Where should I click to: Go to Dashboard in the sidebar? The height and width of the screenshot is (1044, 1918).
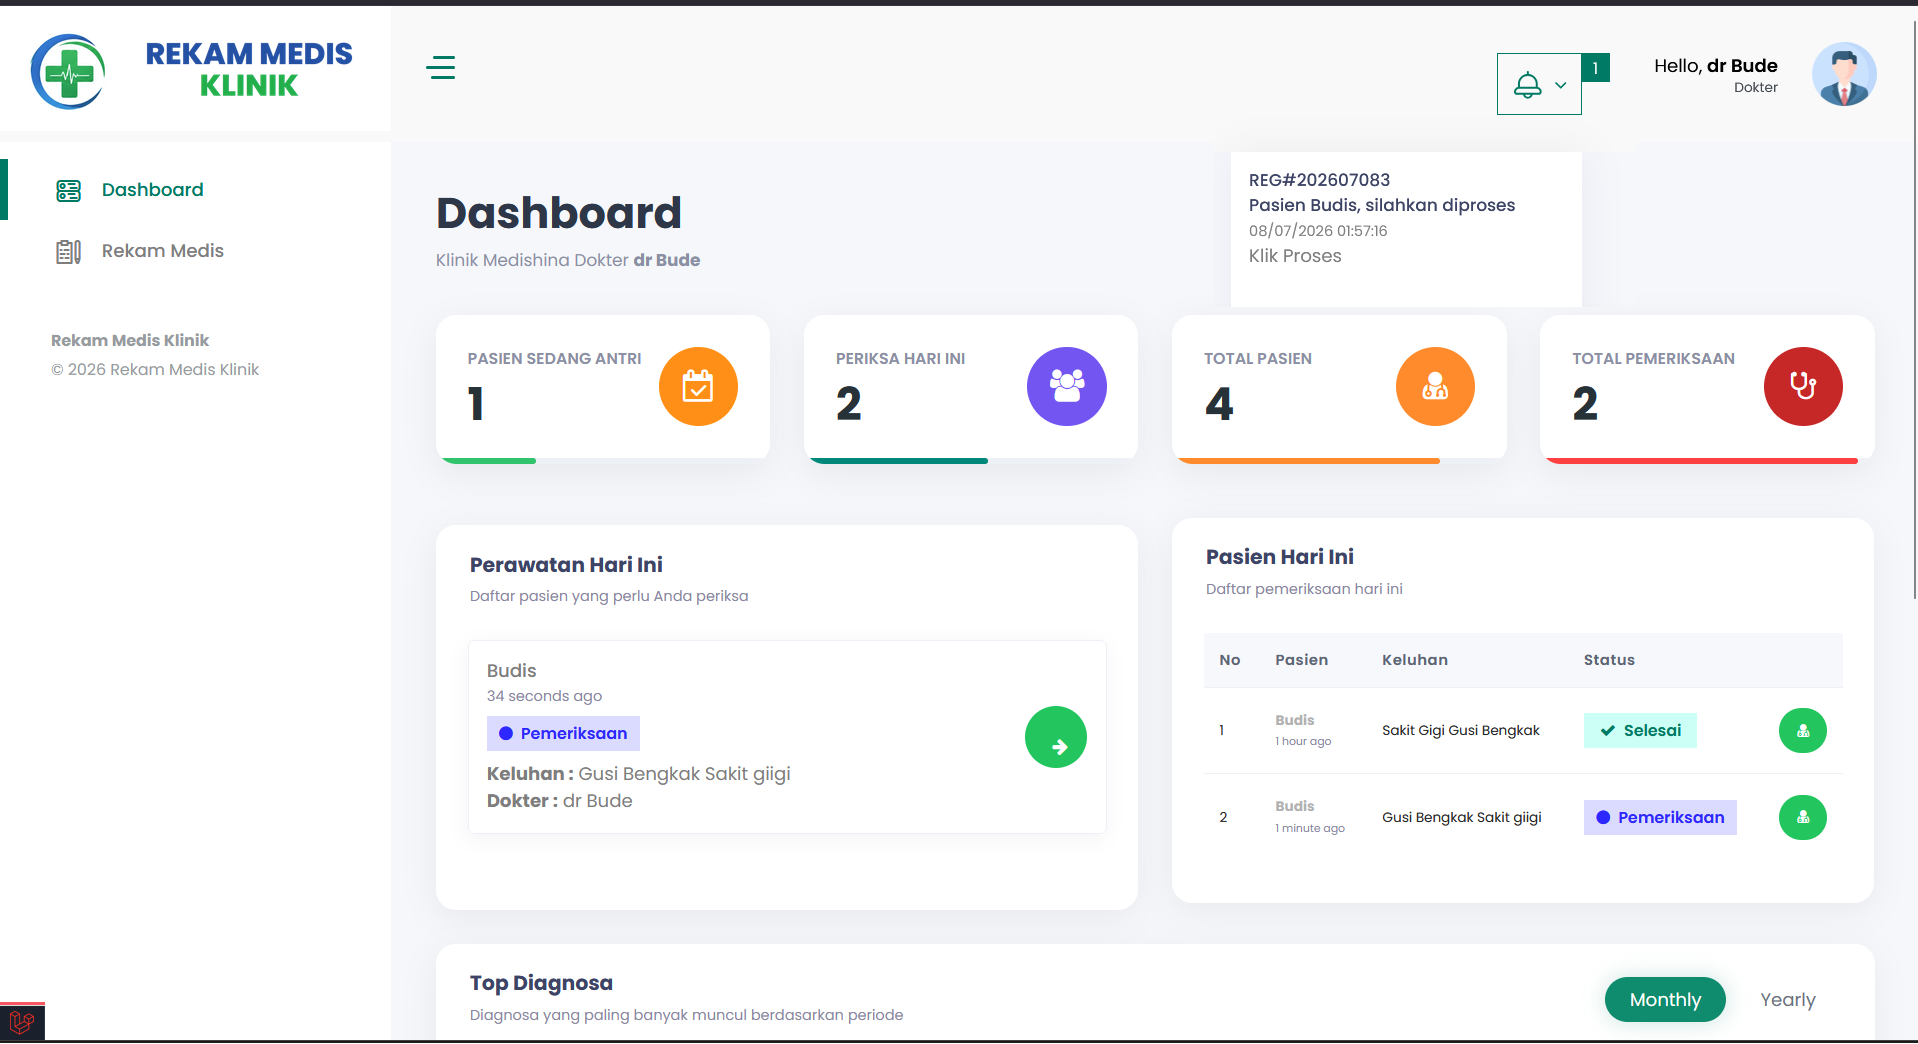pyautogui.click(x=152, y=190)
